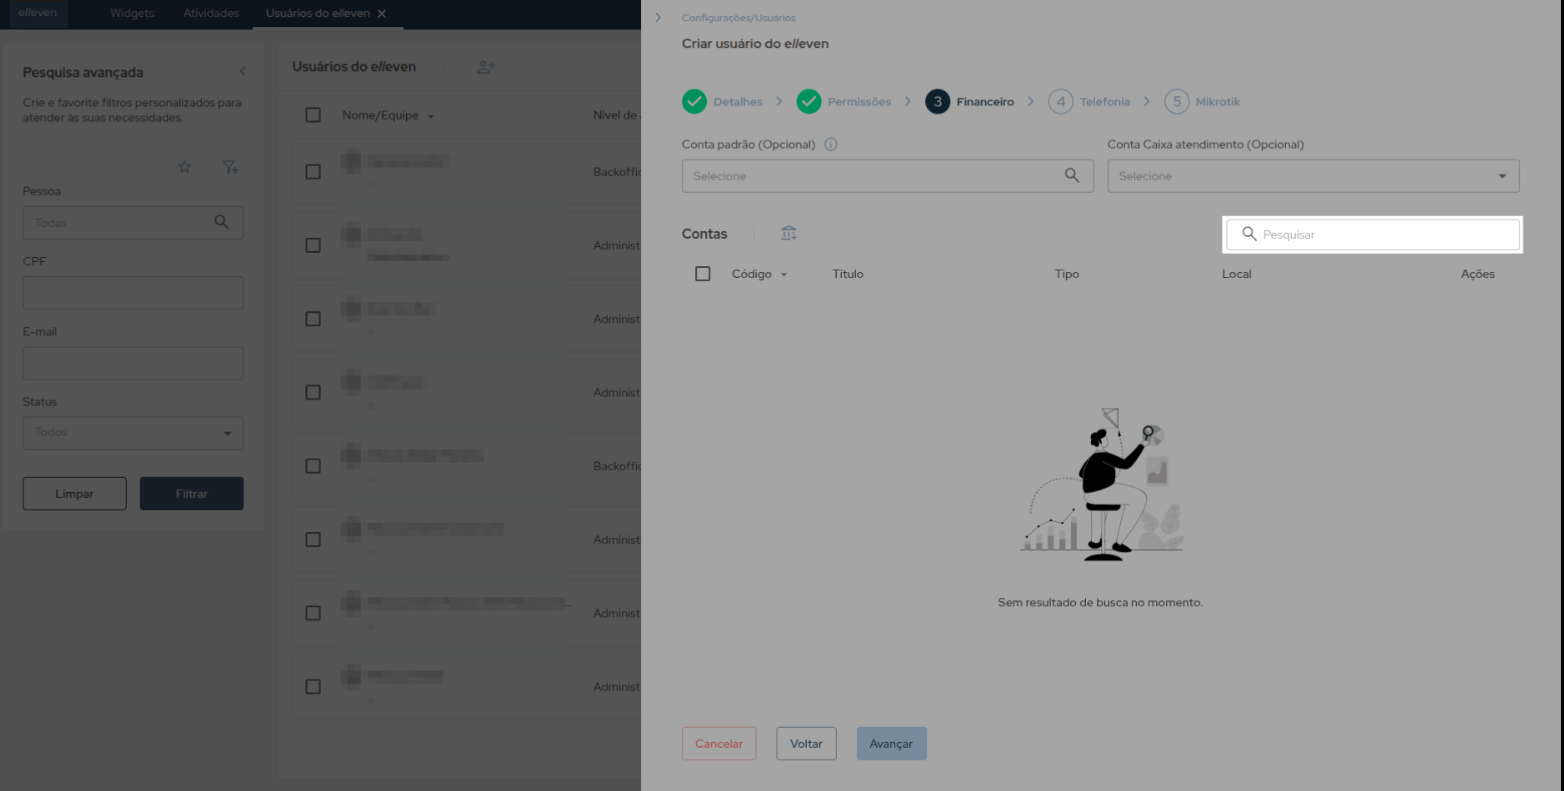This screenshot has height=791, width=1564.
Task: Collapse the side panel with the chevron icon
Action: [658, 18]
